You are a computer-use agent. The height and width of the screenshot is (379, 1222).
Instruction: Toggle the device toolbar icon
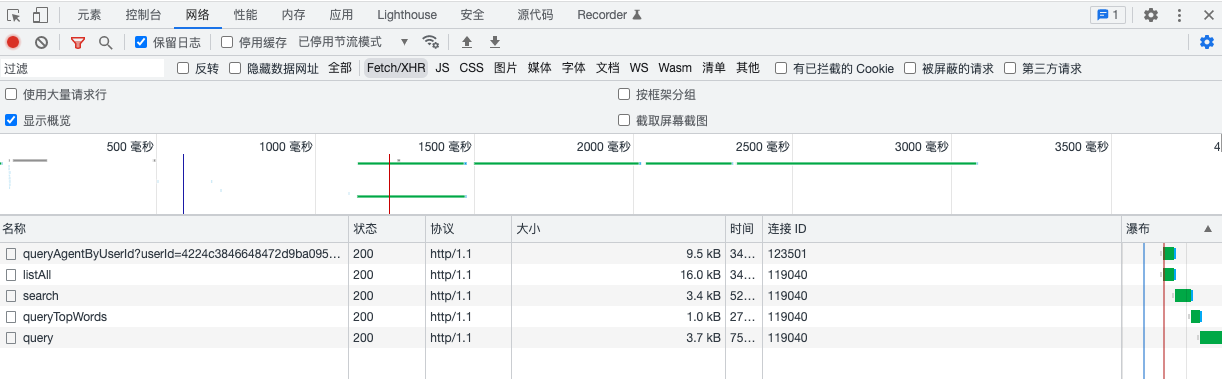[x=40, y=15]
